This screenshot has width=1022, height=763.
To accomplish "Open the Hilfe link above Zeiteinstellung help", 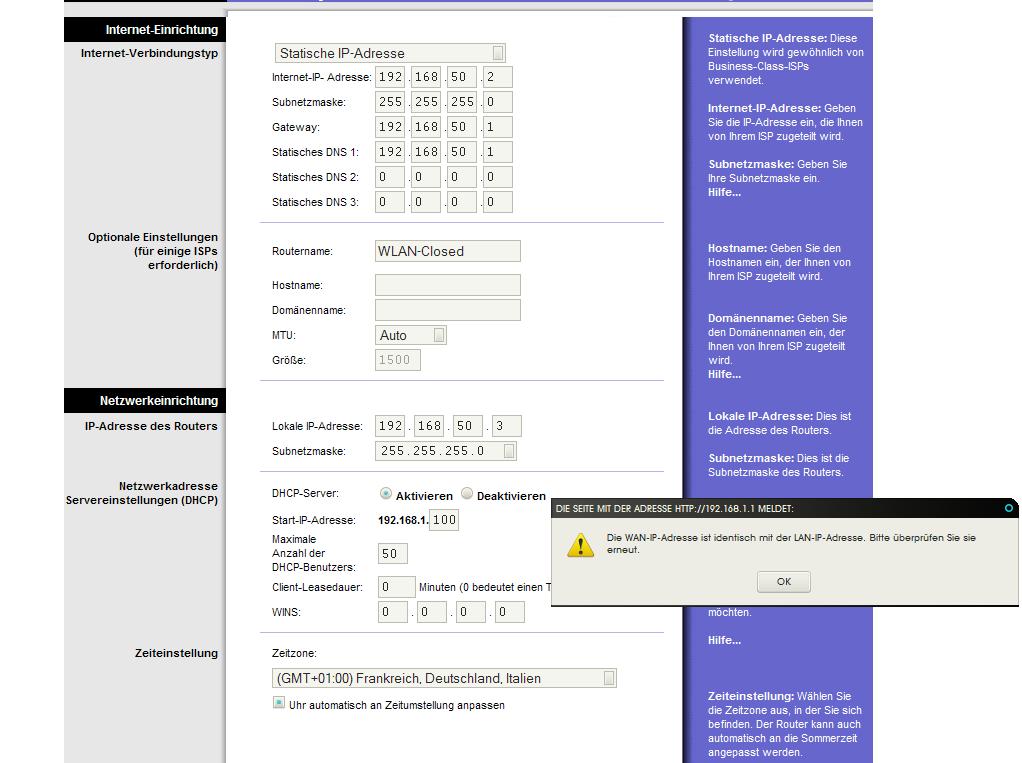I will click(724, 641).
